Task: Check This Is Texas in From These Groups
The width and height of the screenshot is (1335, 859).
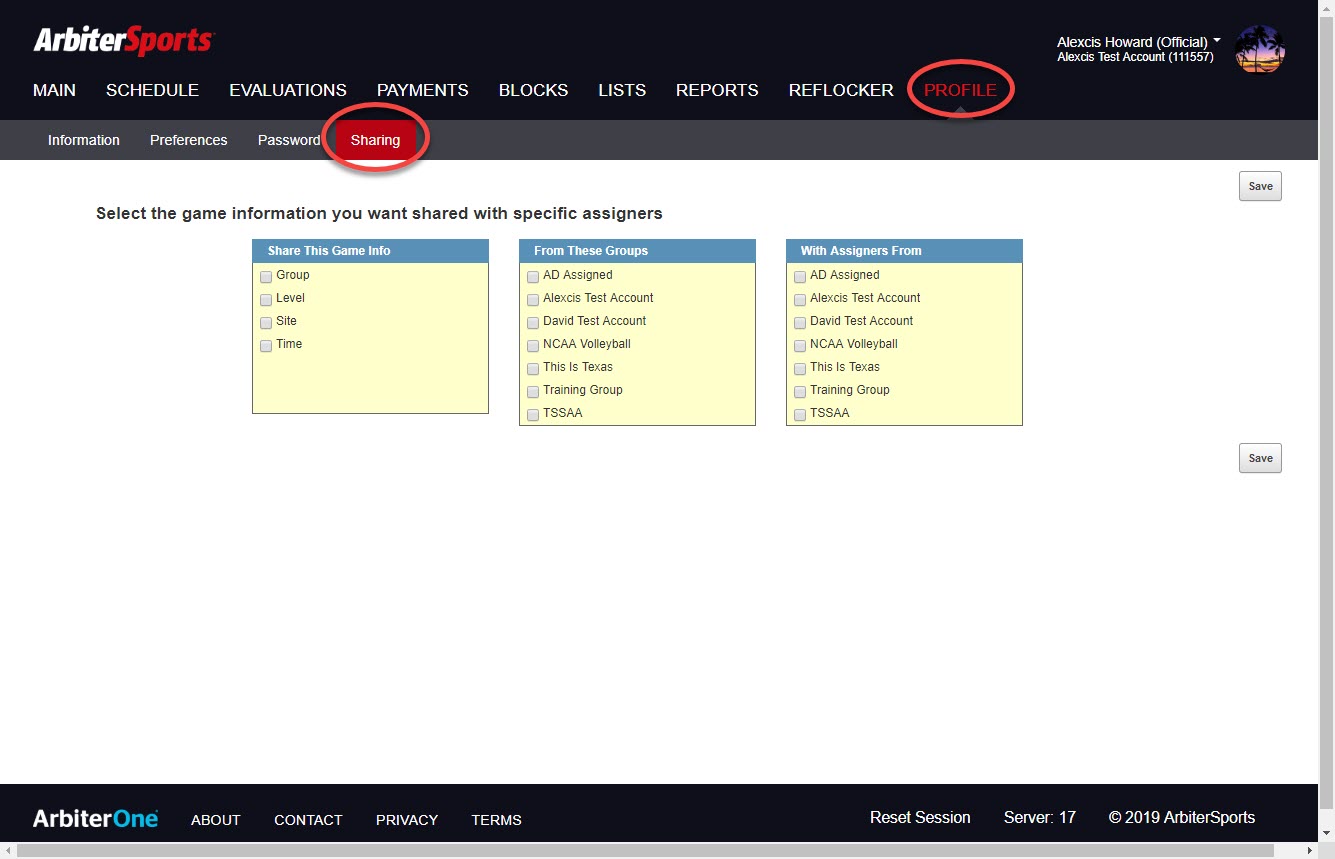Action: click(533, 369)
